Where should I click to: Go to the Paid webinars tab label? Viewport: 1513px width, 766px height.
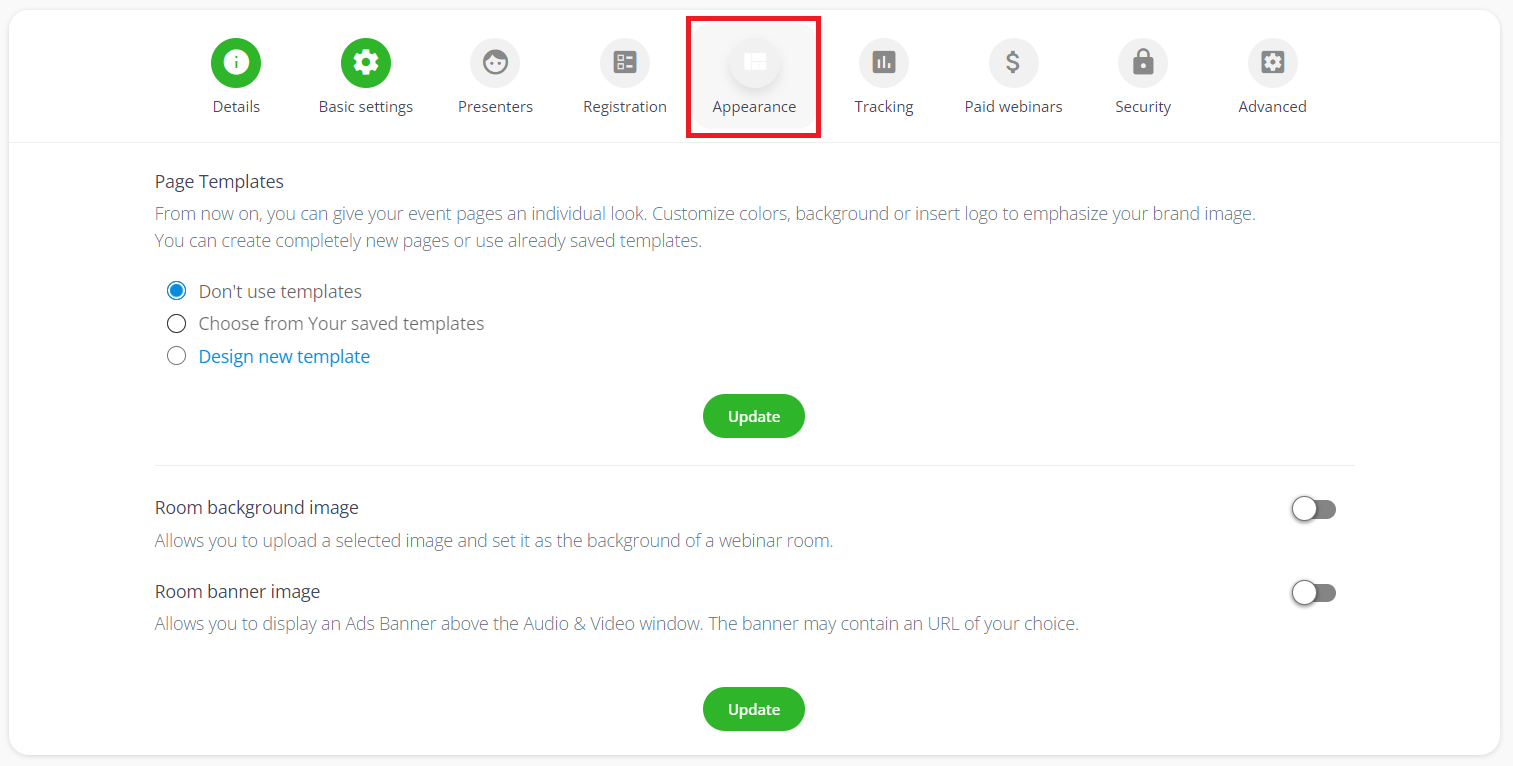pyautogui.click(x=1014, y=107)
